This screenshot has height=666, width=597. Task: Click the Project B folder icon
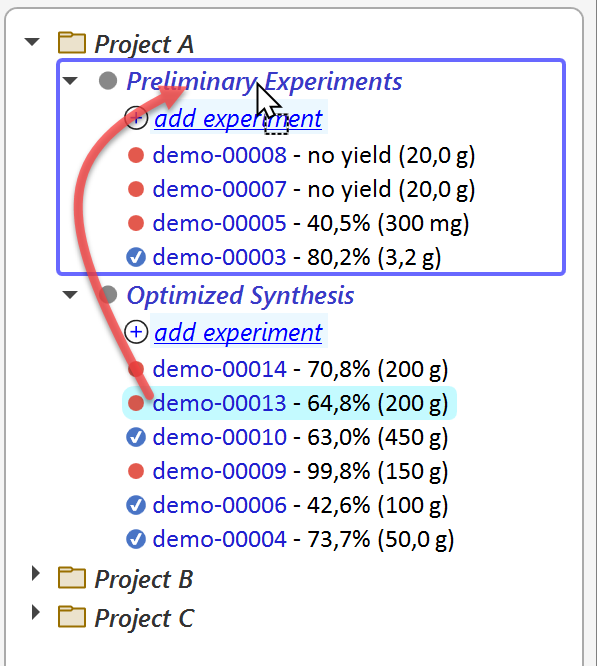pos(72,578)
